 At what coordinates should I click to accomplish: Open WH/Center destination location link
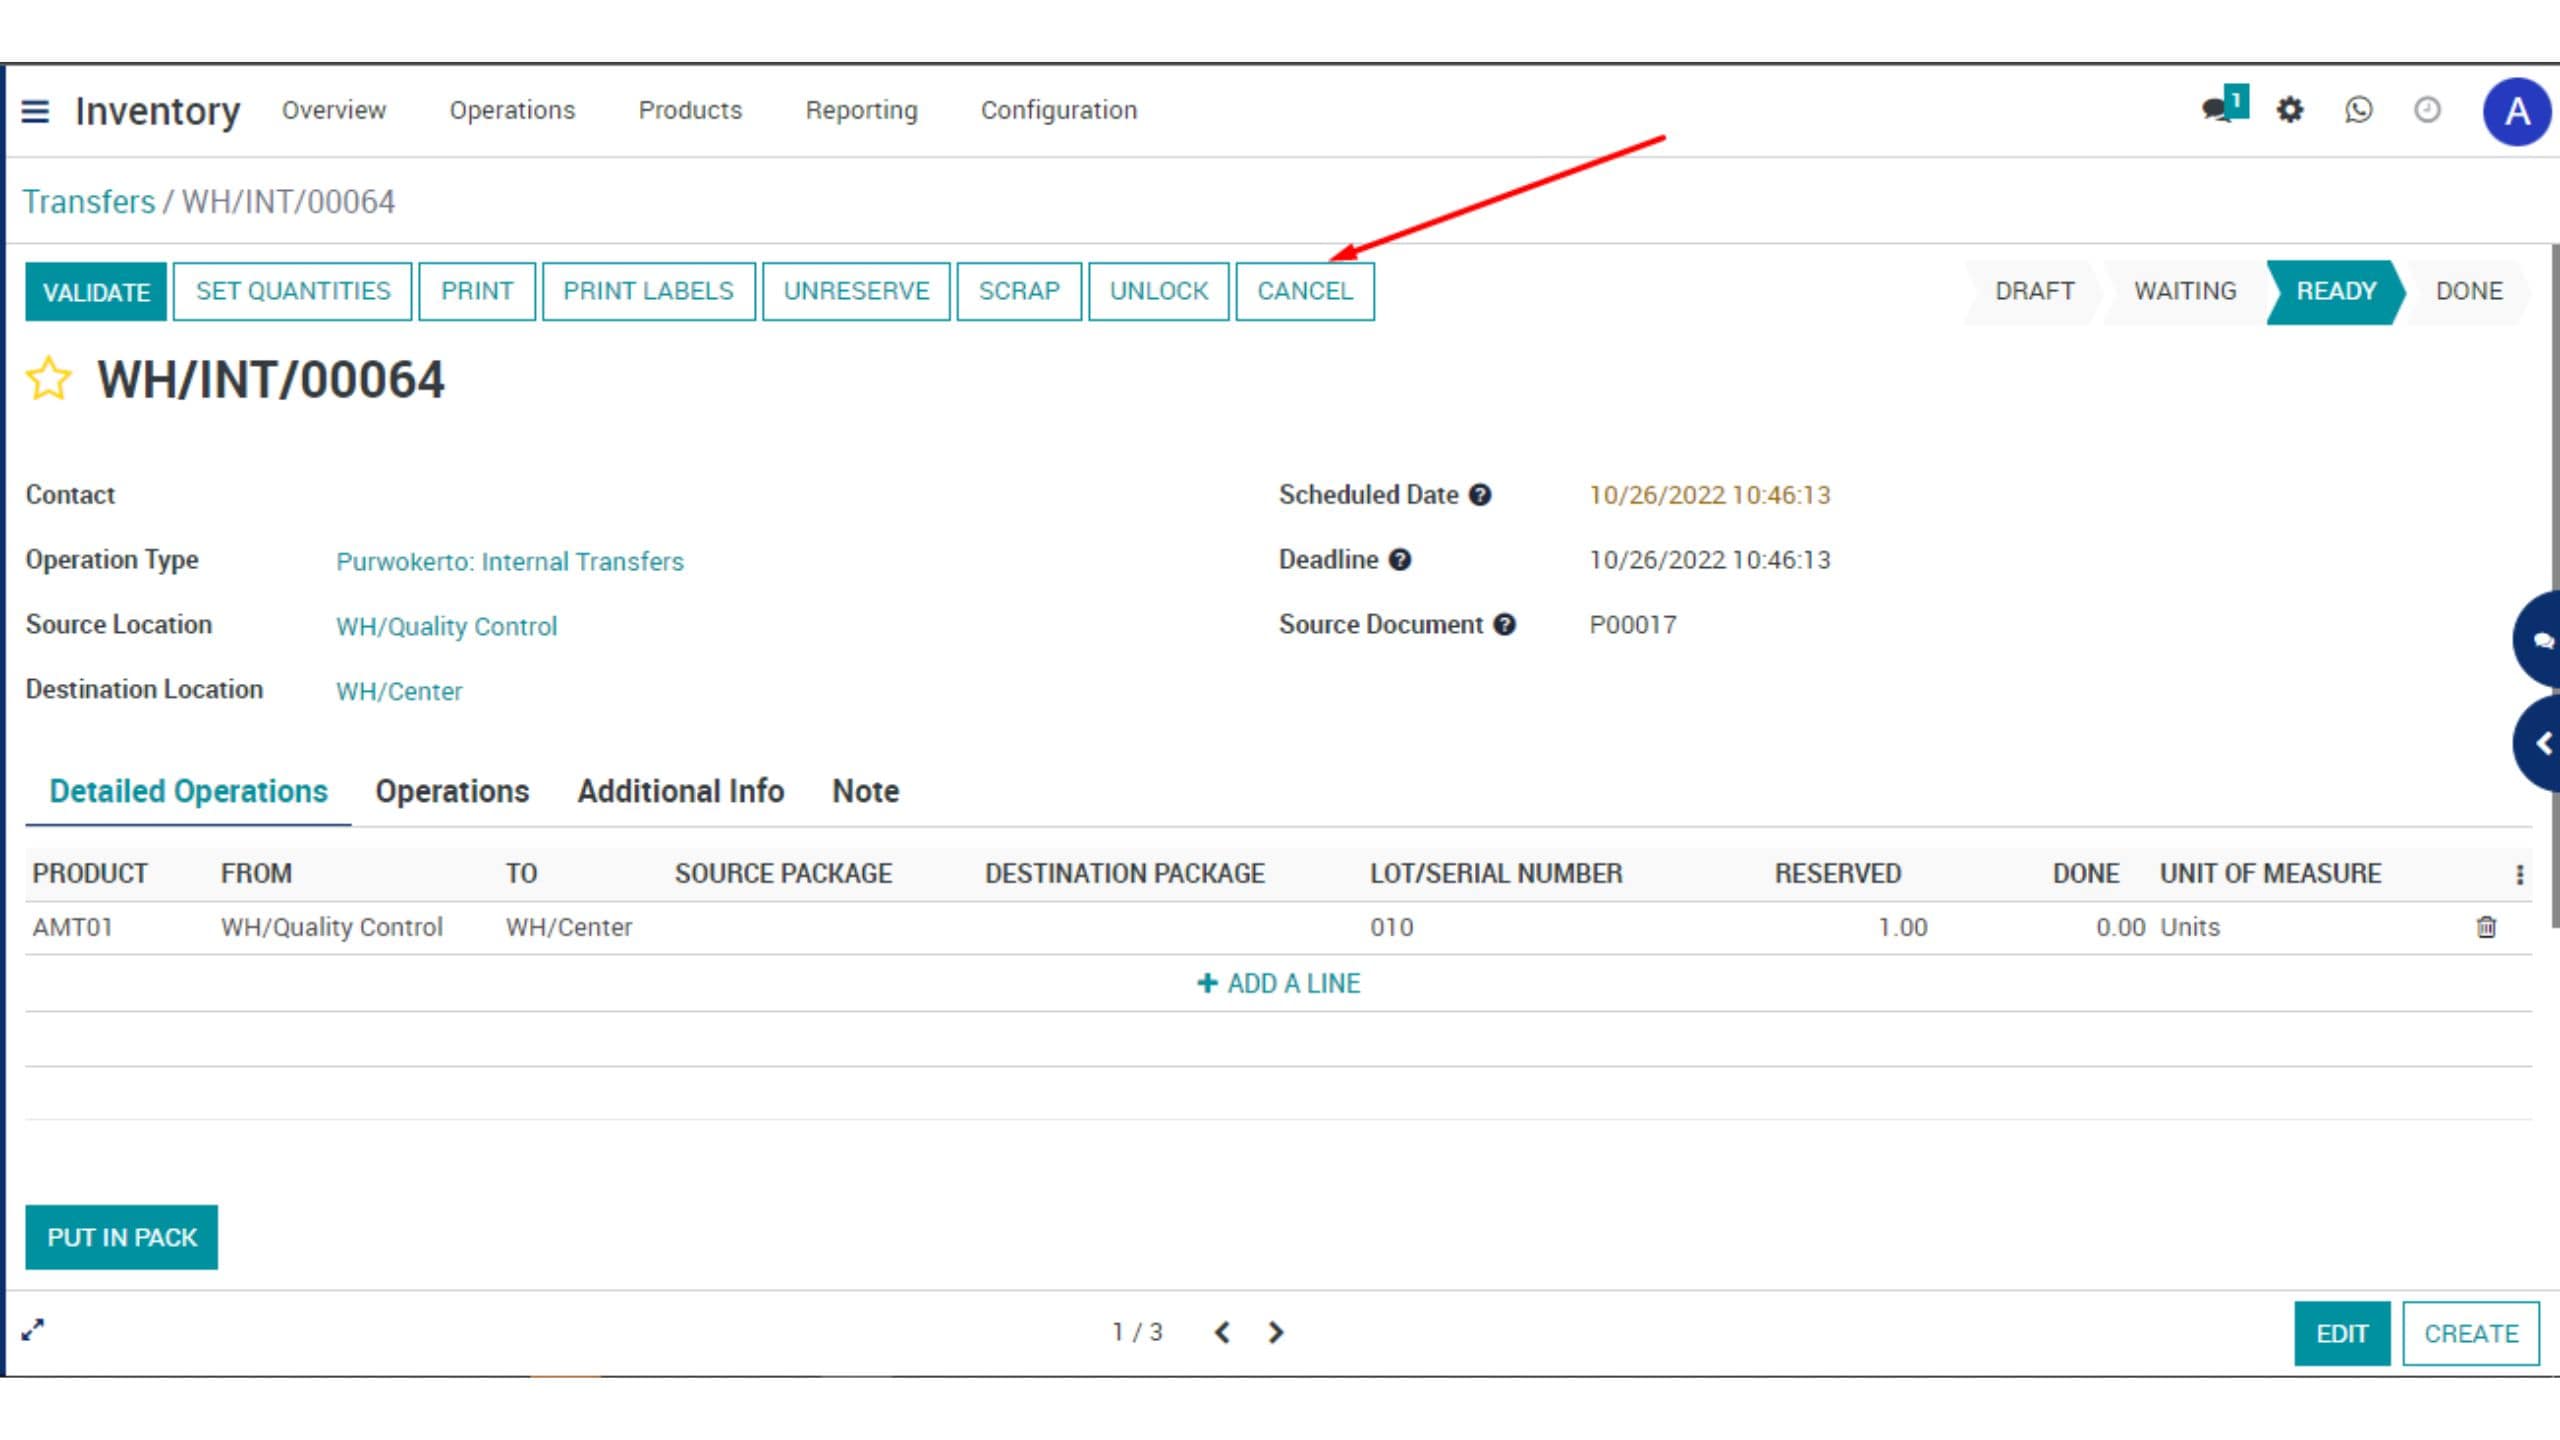(x=399, y=692)
